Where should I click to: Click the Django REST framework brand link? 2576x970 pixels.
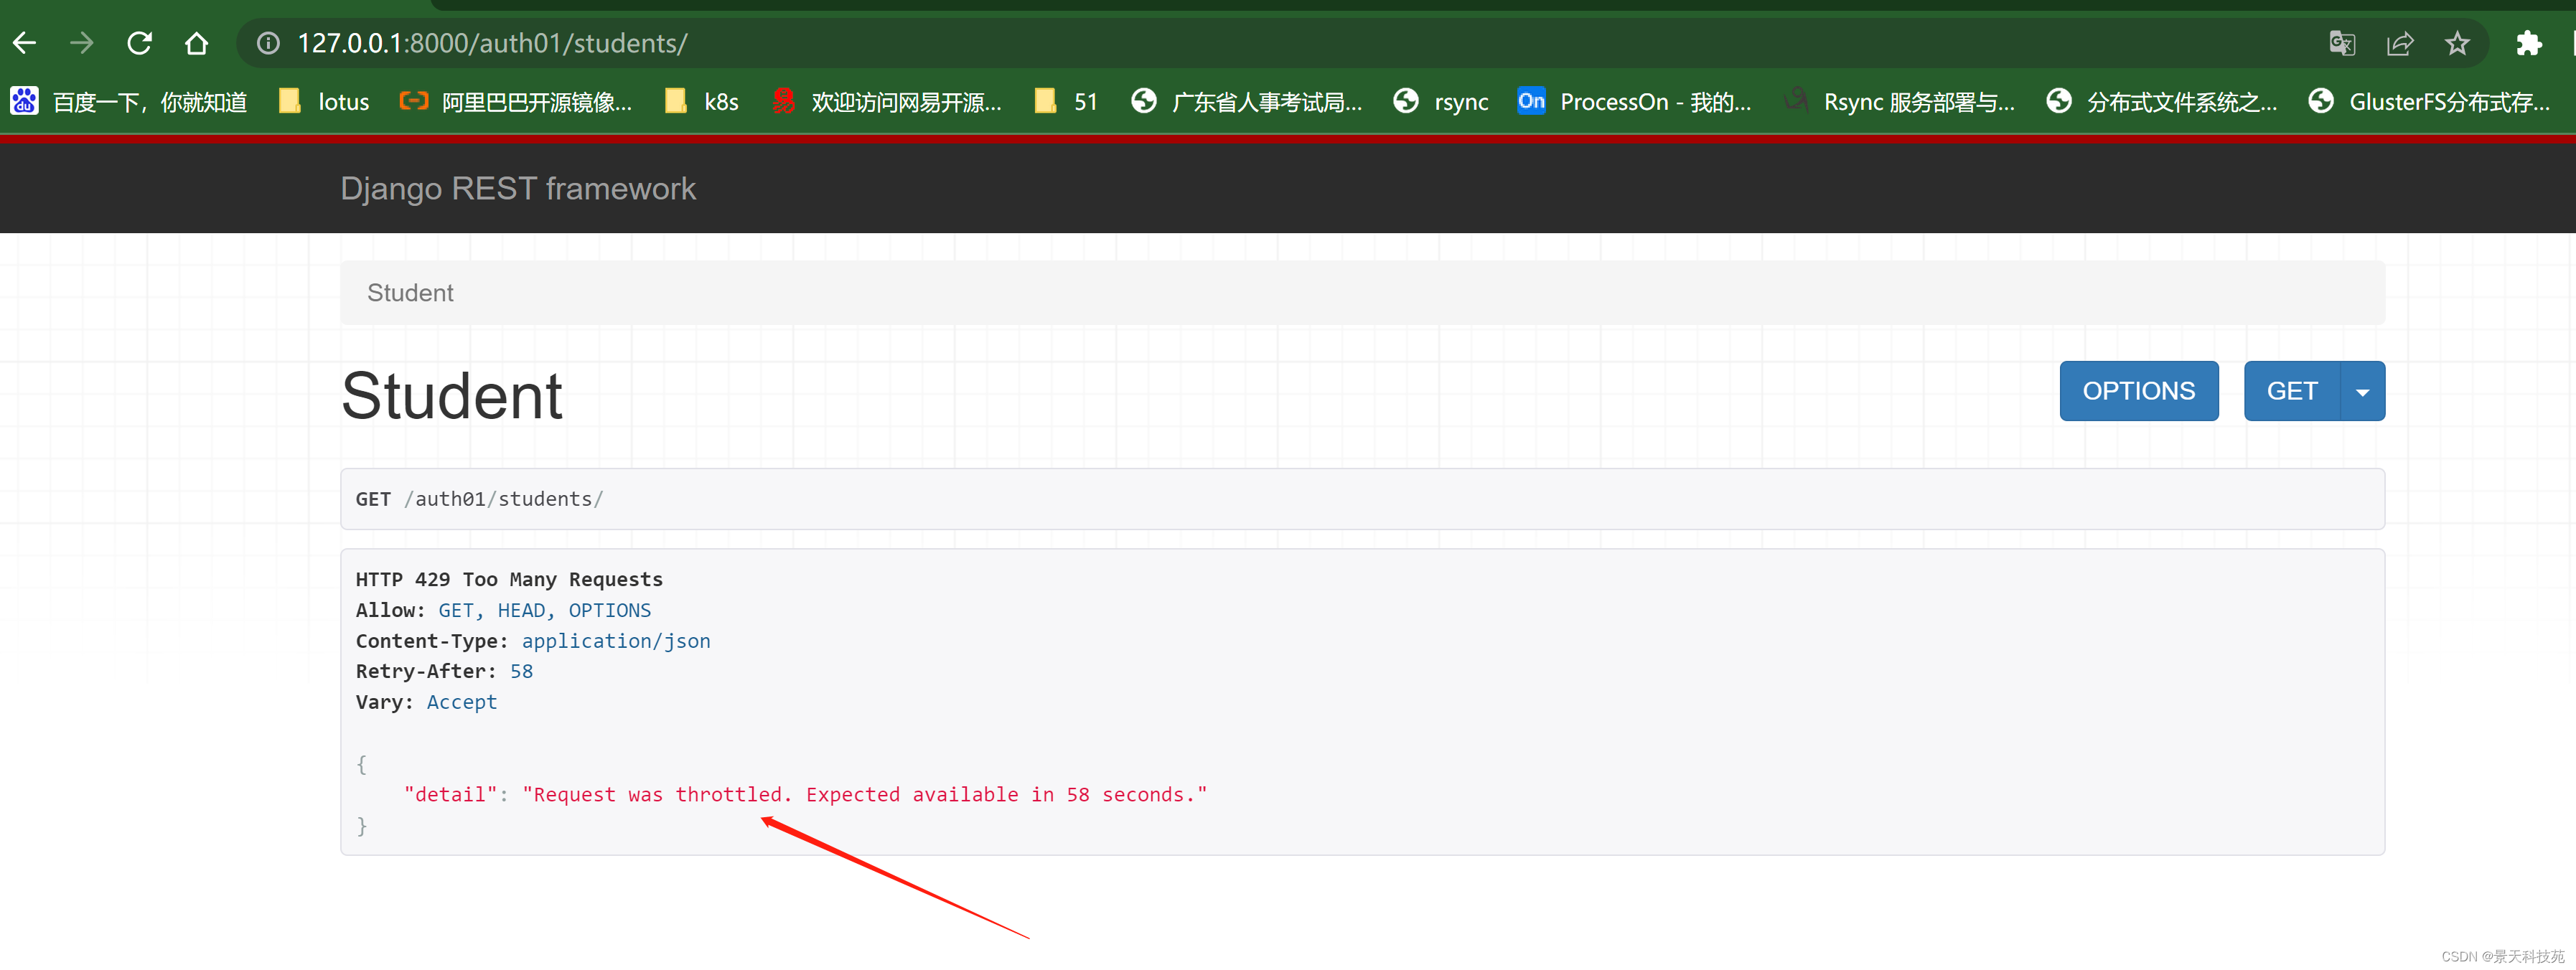(517, 188)
